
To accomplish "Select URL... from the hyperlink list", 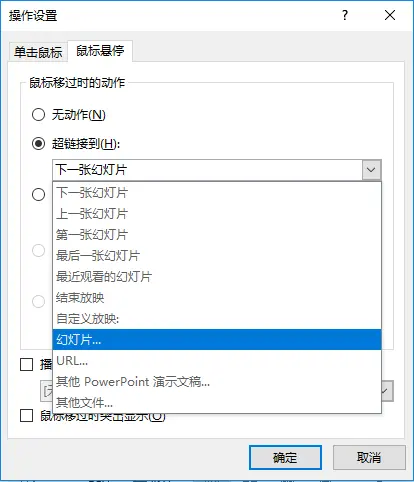I will 217,361.
